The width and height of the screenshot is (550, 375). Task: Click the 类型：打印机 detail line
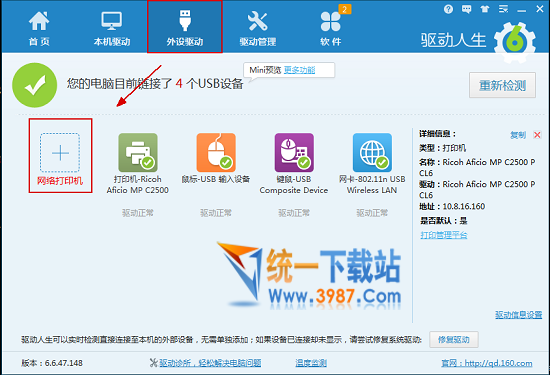(x=443, y=148)
